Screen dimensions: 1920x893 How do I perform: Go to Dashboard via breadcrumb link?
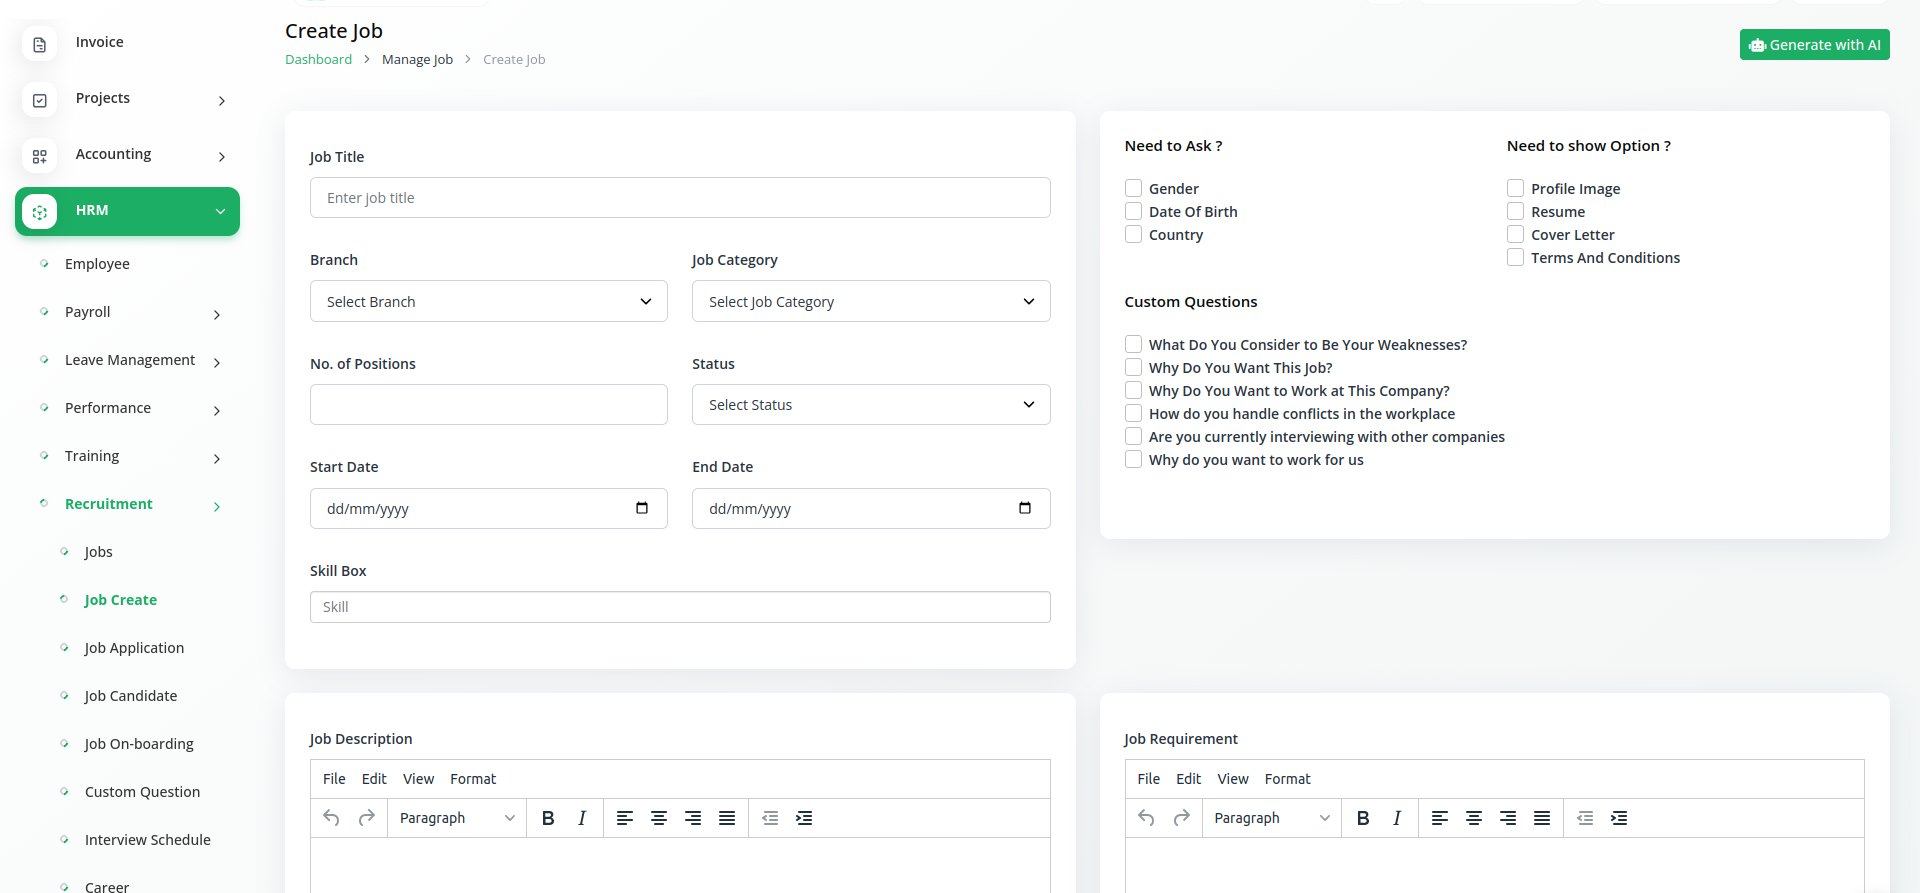click(318, 59)
